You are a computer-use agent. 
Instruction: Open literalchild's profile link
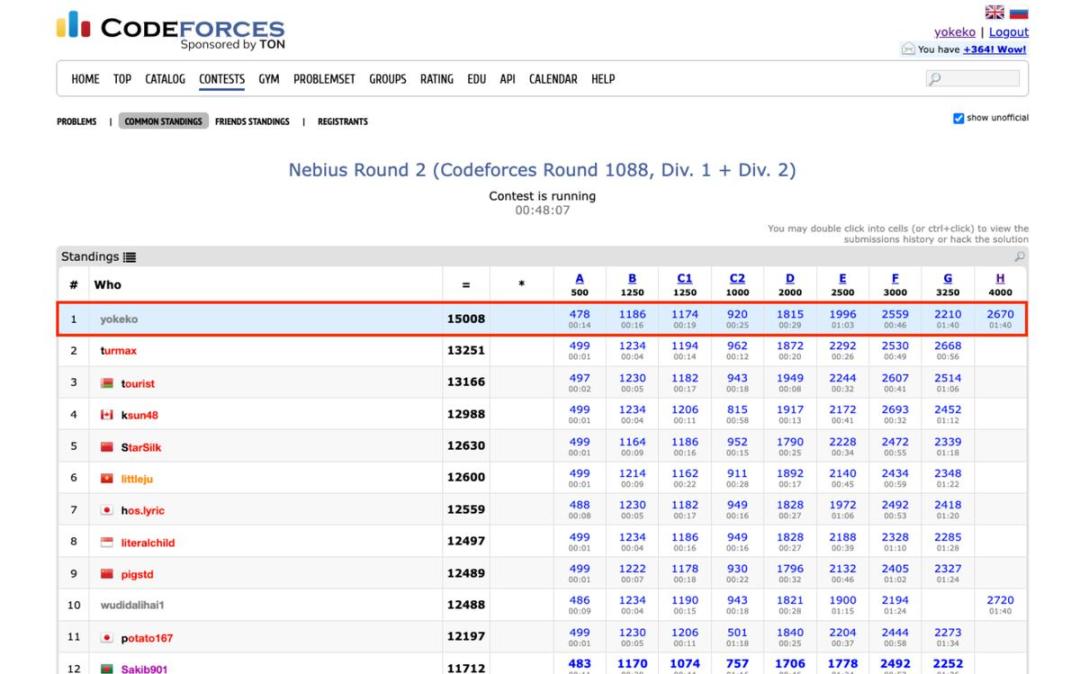tap(148, 543)
